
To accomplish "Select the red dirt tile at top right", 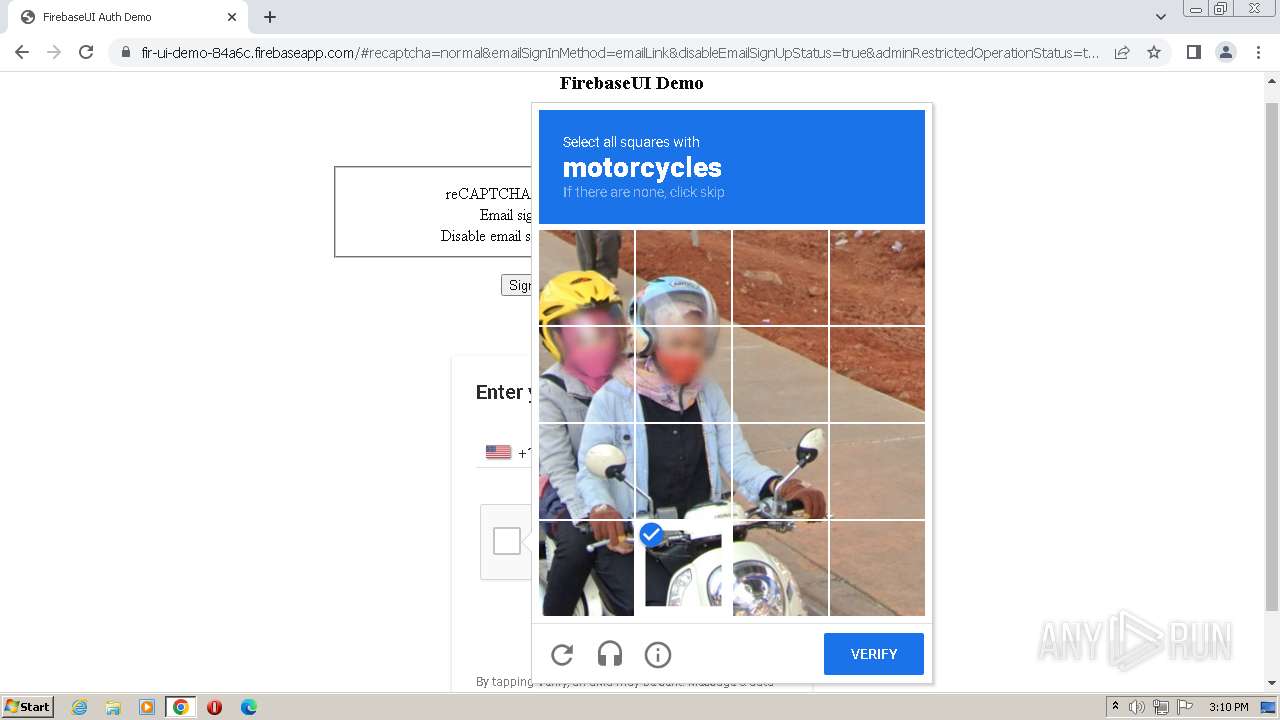I will tap(877, 278).
